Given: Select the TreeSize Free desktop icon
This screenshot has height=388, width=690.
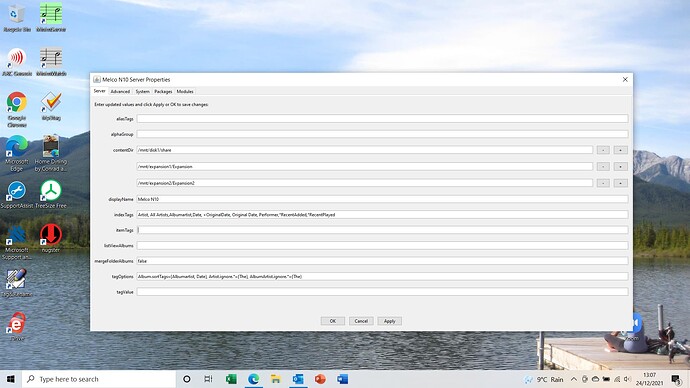Looking at the screenshot, I should tap(51, 194).
